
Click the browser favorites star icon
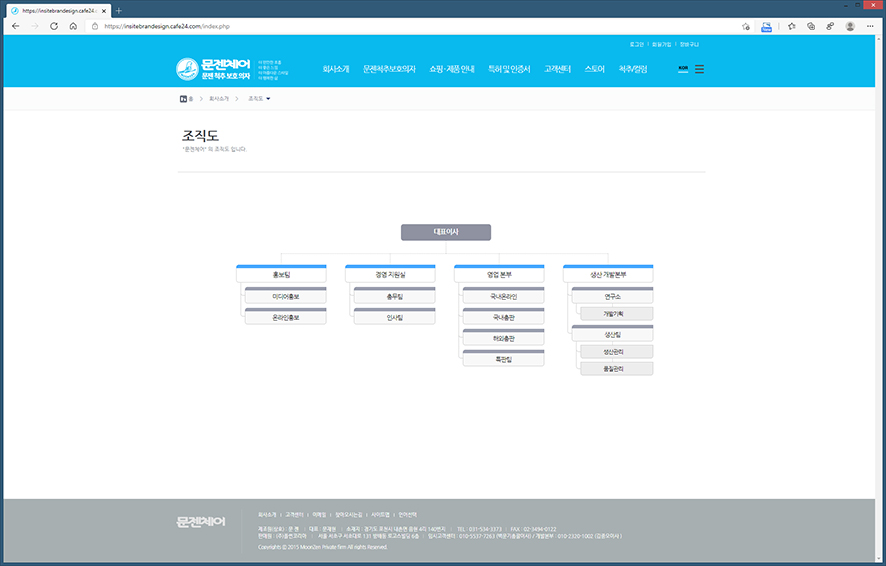click(x=791, y=26)
